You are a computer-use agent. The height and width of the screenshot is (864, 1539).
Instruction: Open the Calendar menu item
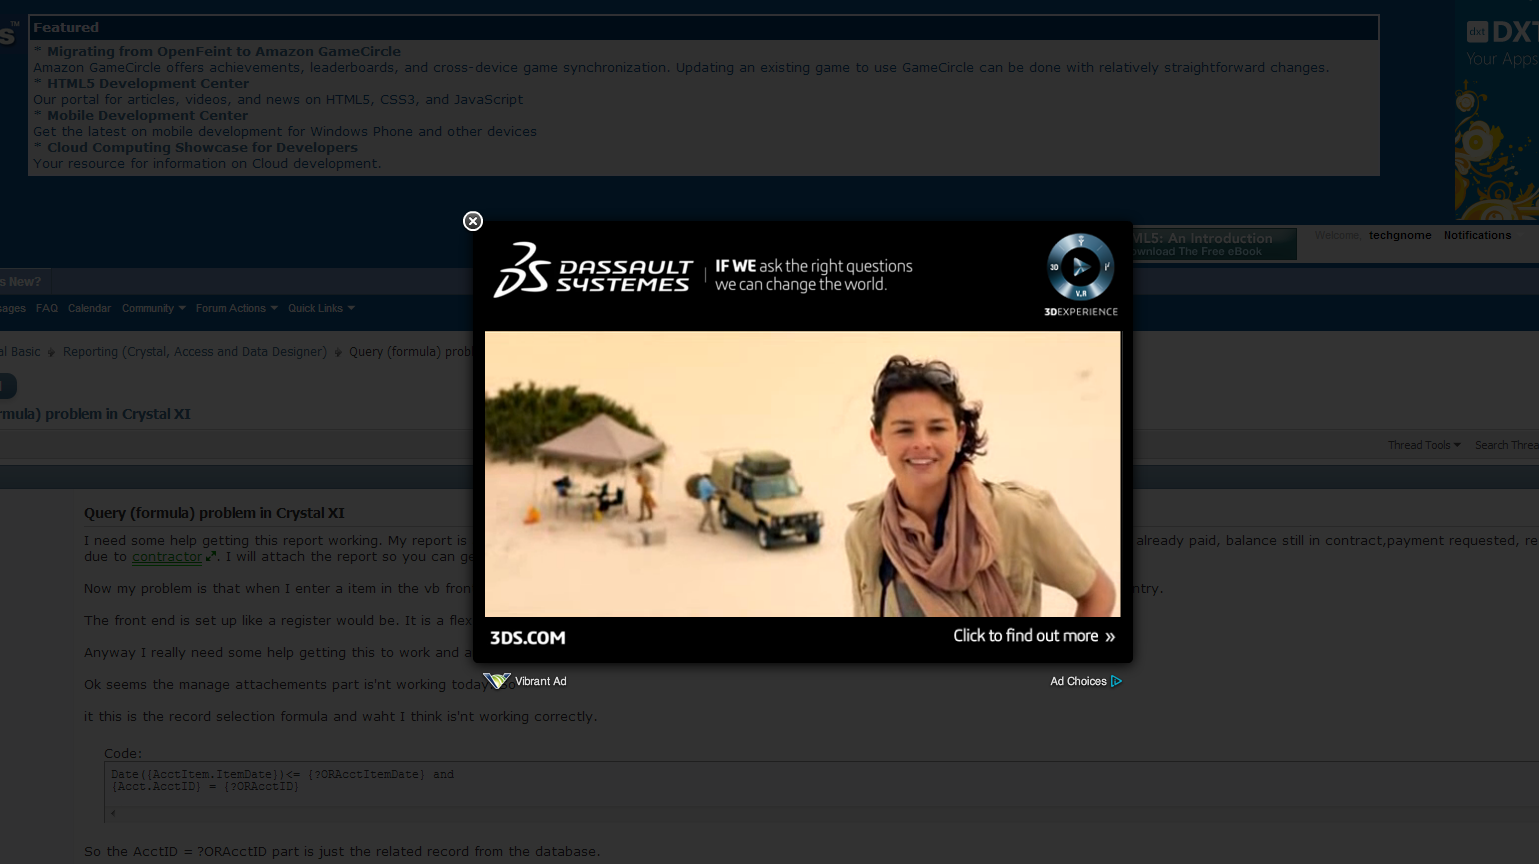pos(89,308)
